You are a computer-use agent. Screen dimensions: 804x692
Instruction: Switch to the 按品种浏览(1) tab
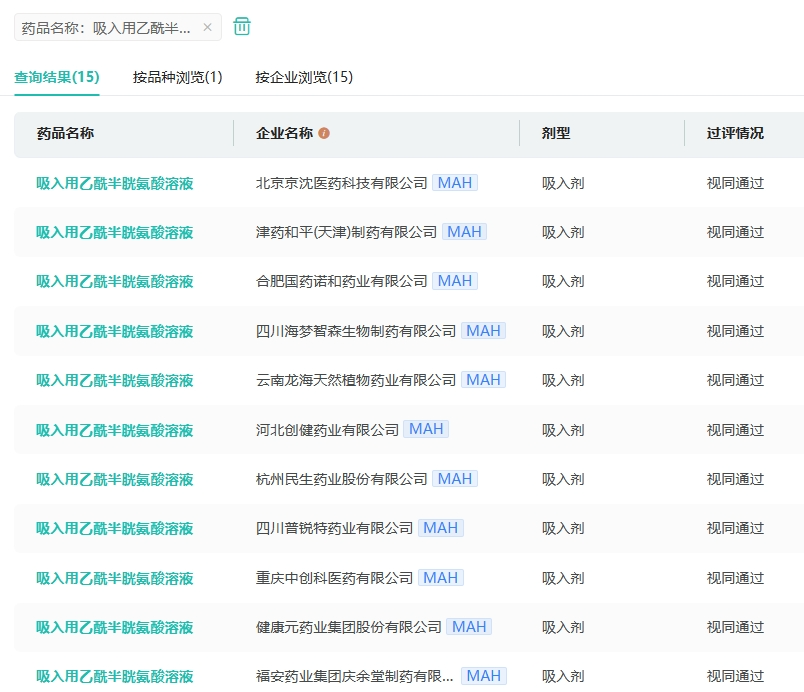coord(177,77)
